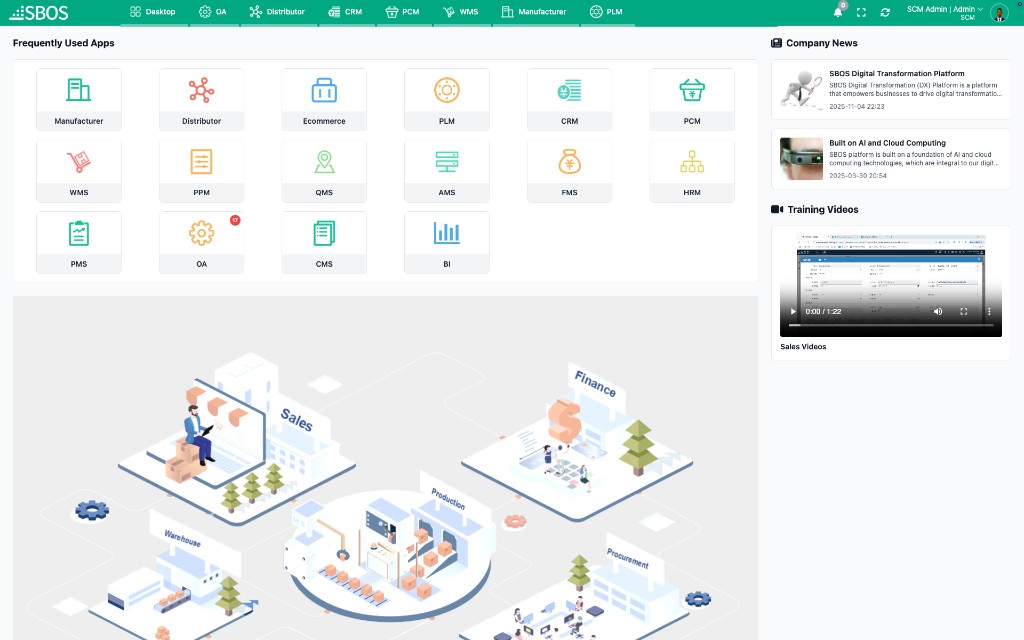Open the CRM app tile

pyautogui.click(x=569, y=99)
